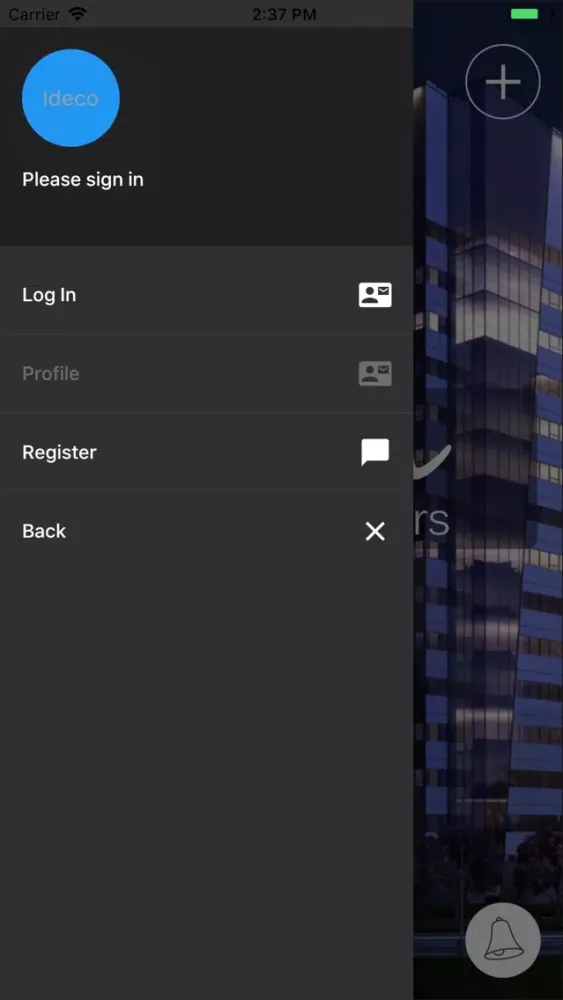Open notifications via the bell button
563x1000 pixels.
click(x=503, y=940)
